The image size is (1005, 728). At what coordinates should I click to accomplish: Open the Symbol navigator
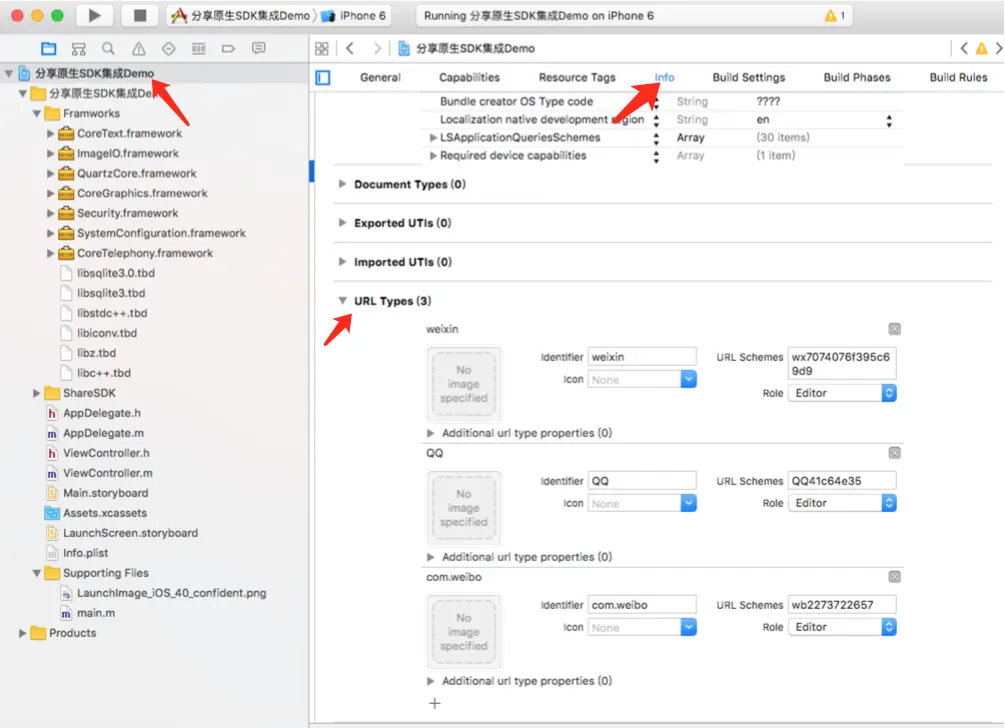79,49
